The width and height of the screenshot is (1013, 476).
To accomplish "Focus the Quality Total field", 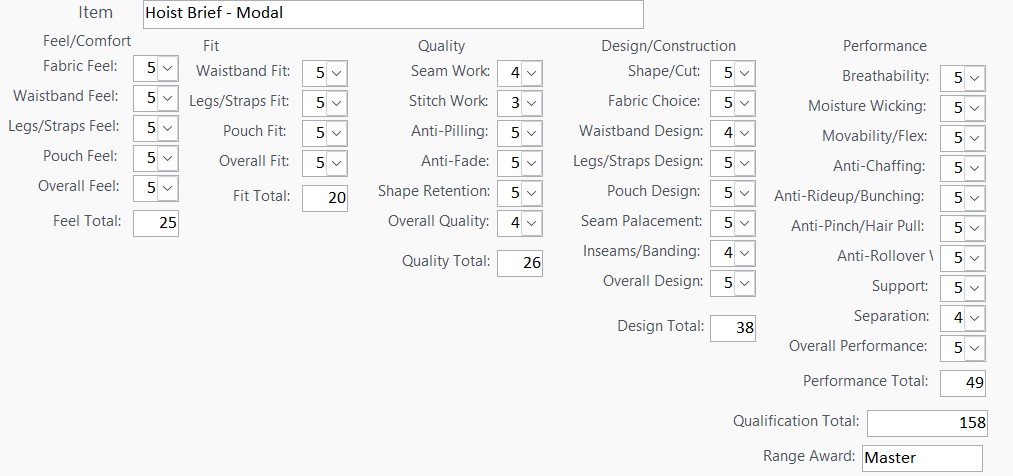I will coord(519,263).
